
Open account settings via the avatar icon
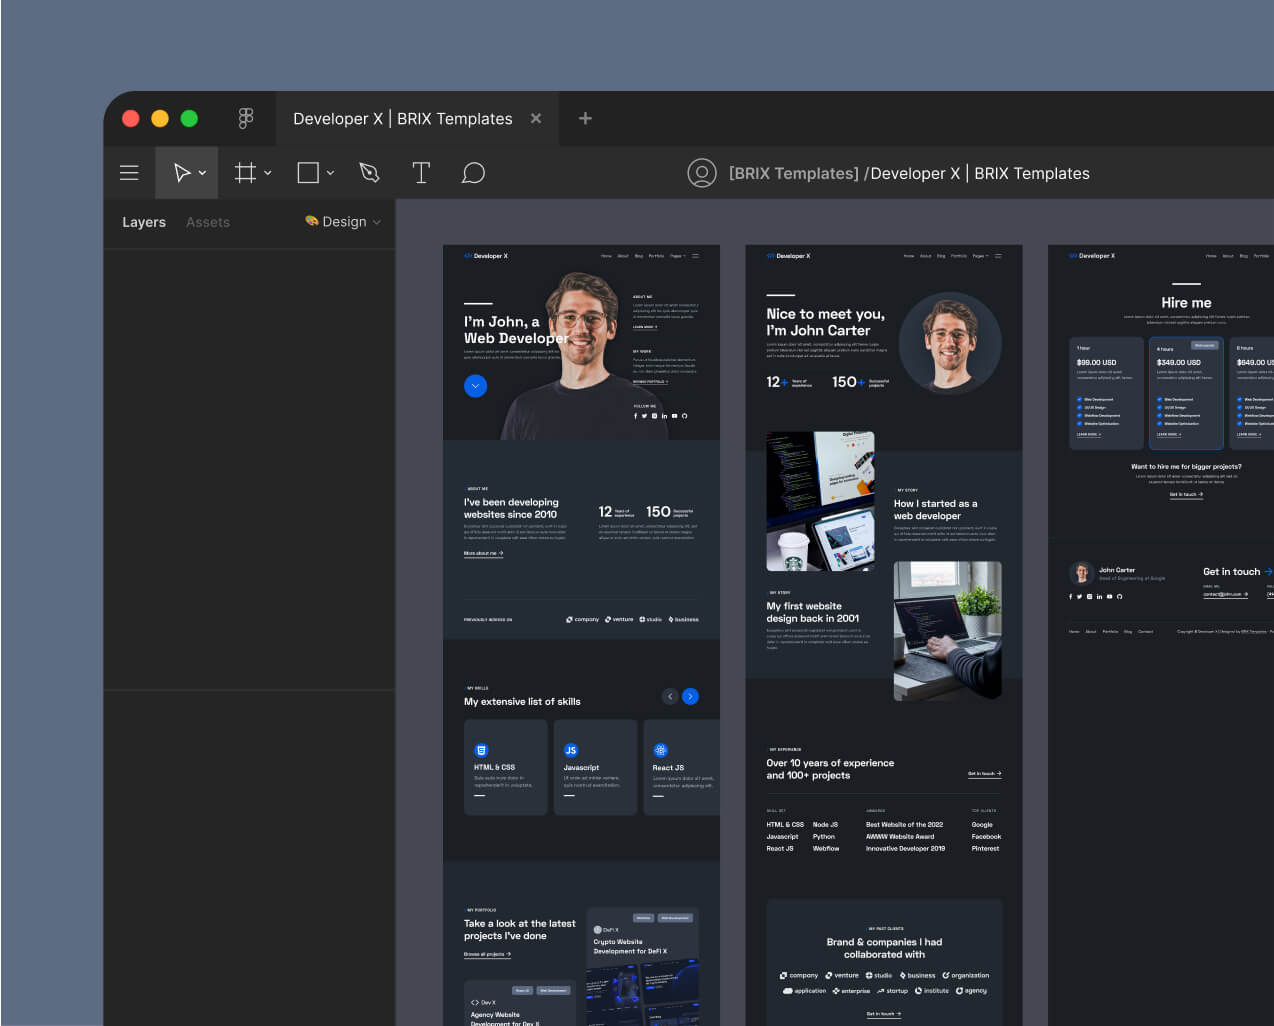click(702, 172)
